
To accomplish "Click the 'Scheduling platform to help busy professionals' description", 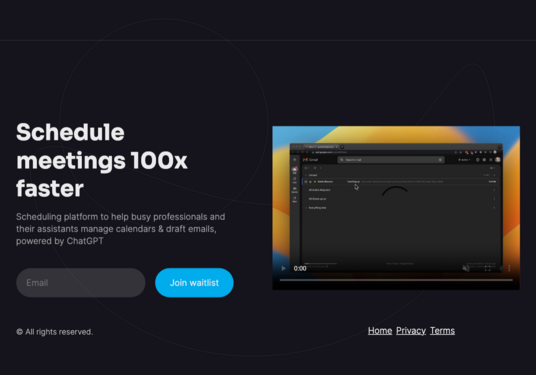I will tap(120, 229).
